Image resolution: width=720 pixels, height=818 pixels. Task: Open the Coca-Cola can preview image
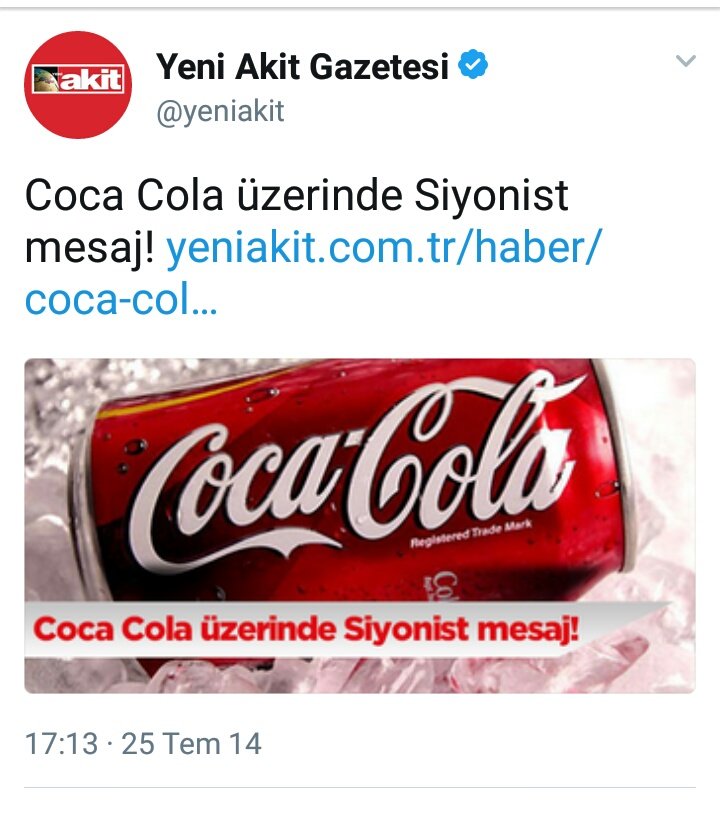tap(360, 525)
